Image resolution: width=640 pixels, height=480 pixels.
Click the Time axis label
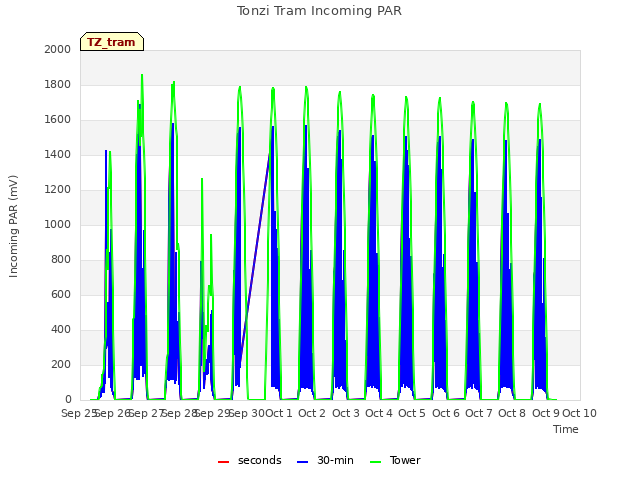(566, 429)
